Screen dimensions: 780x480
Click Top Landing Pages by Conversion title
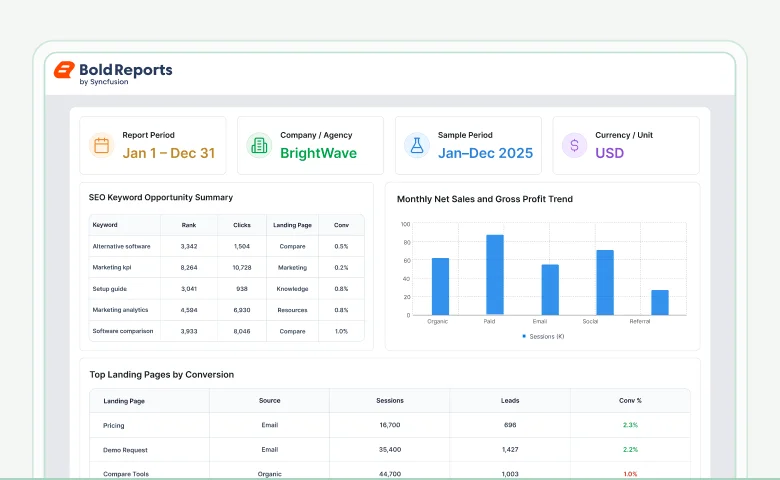coord(162,375)
